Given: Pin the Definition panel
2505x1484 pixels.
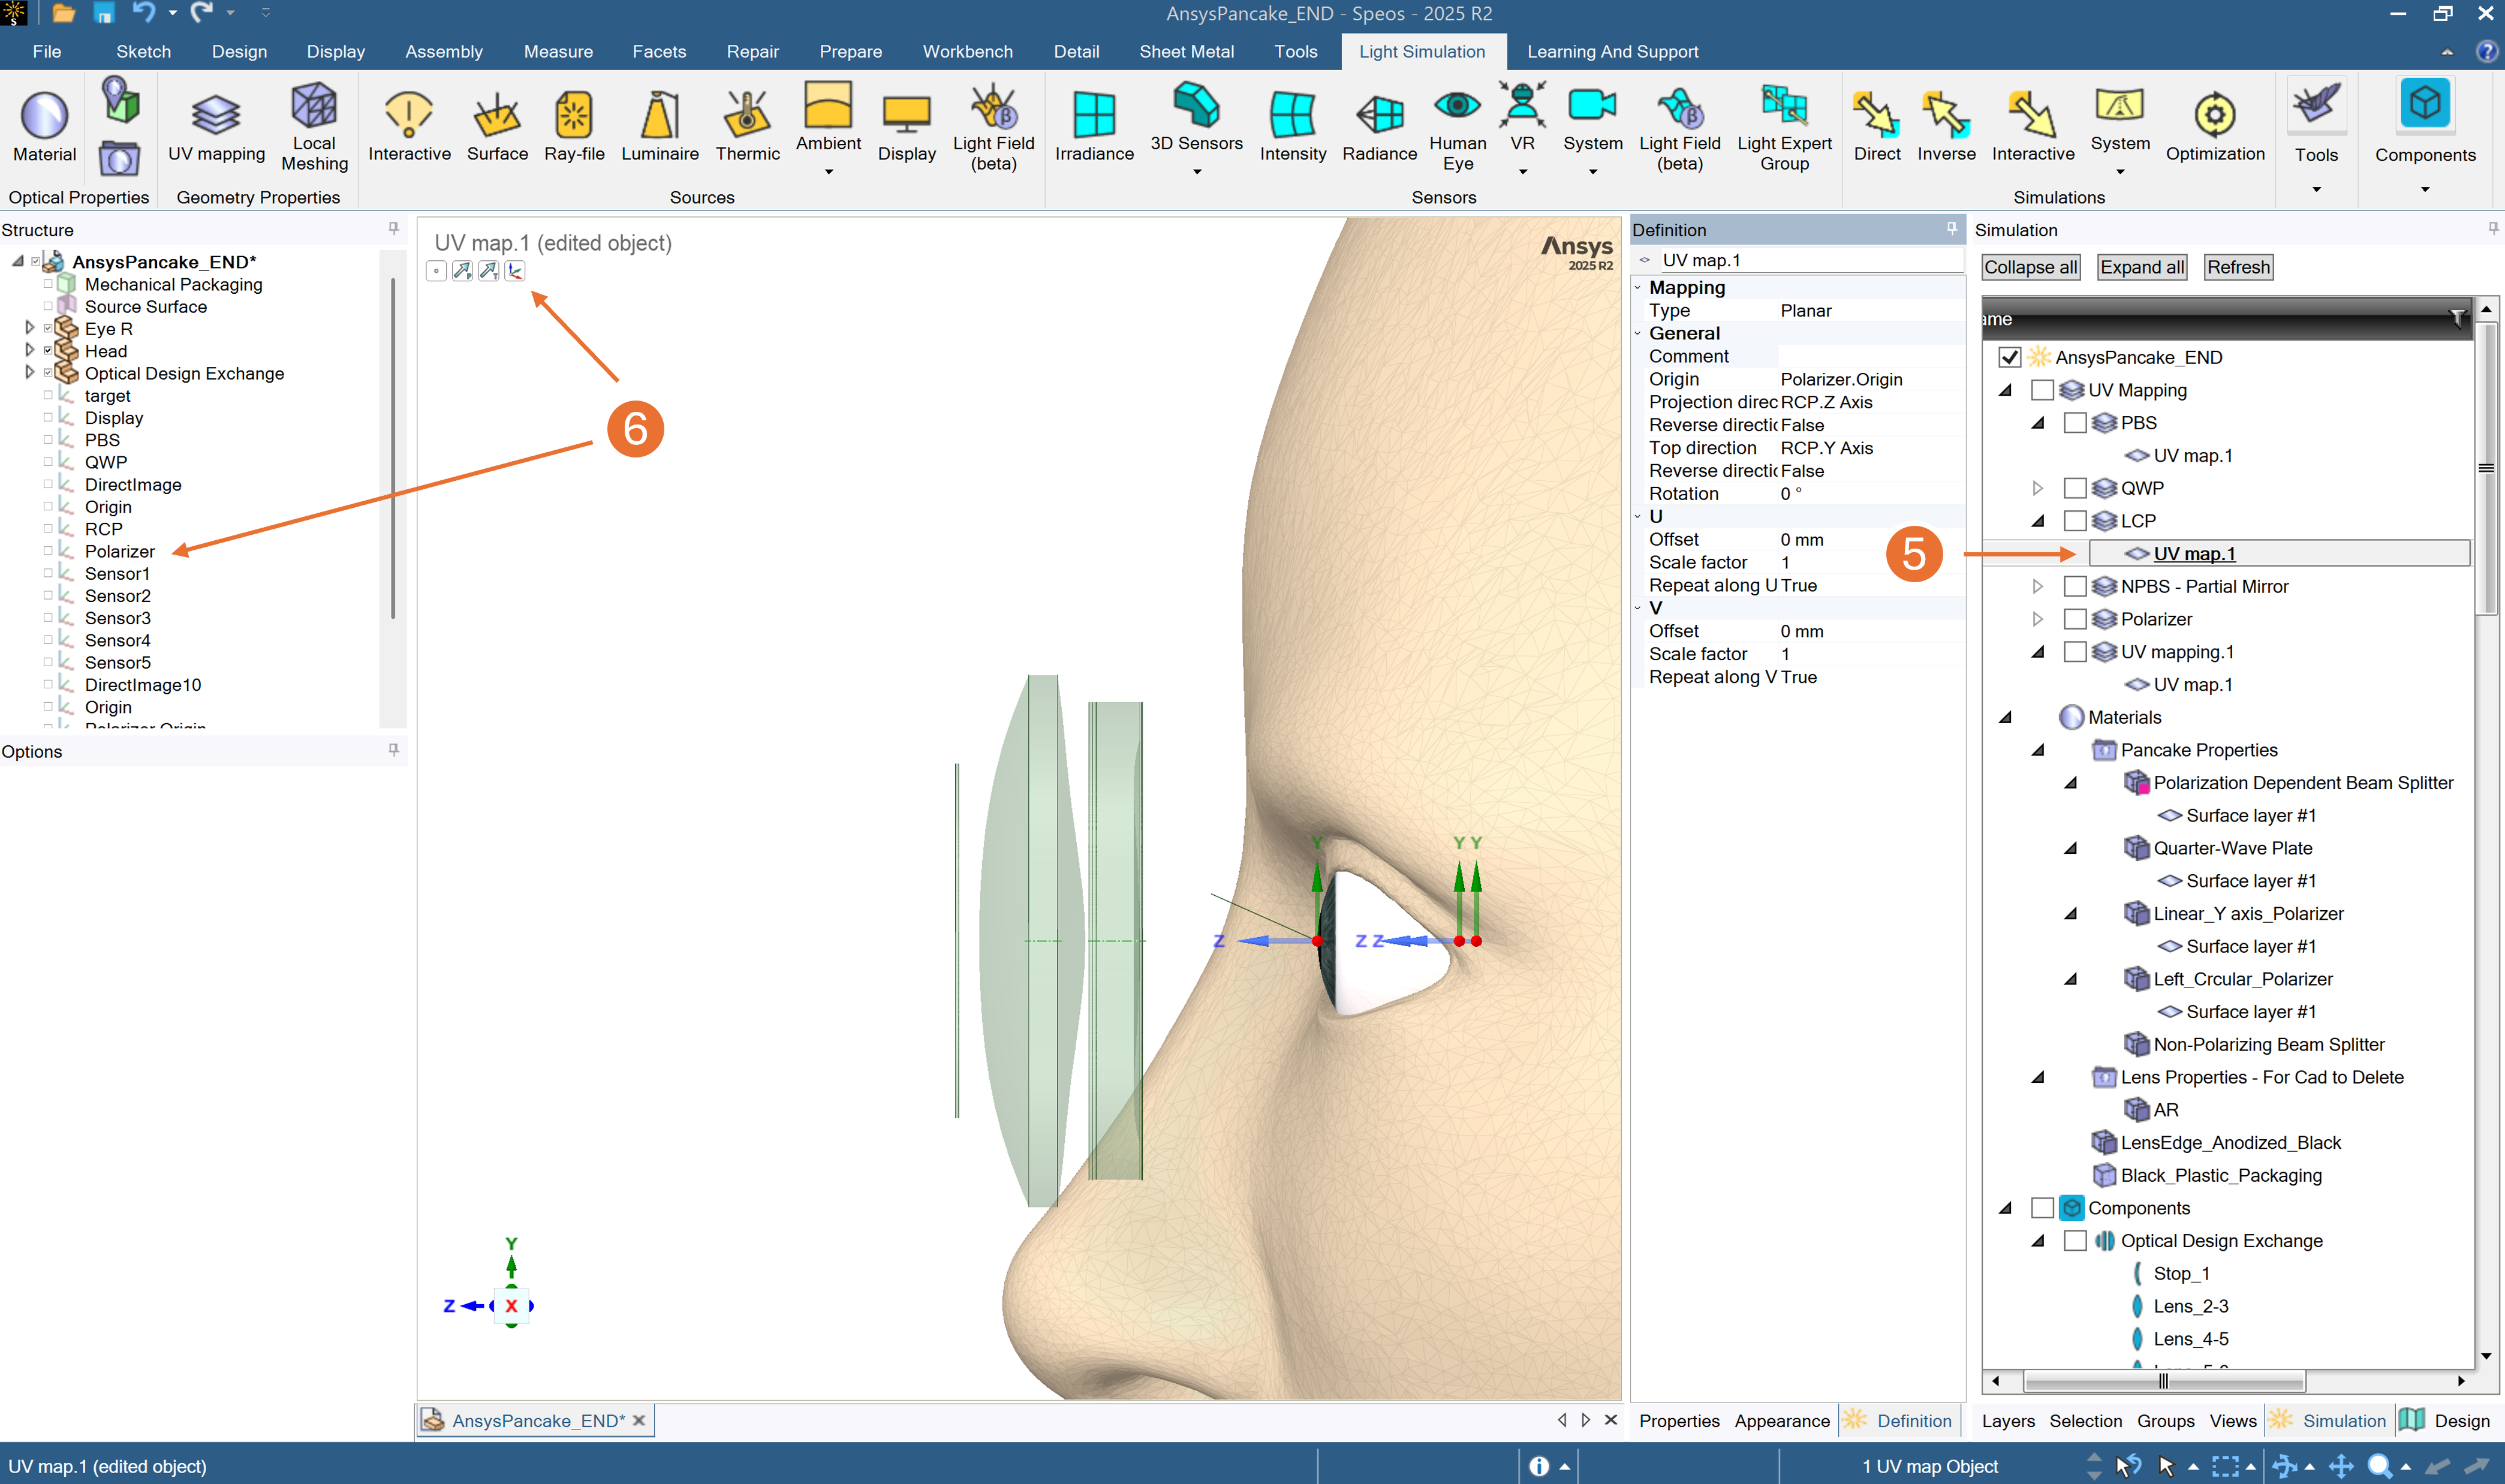Looking at the screenshot, I should [1951, 229].
